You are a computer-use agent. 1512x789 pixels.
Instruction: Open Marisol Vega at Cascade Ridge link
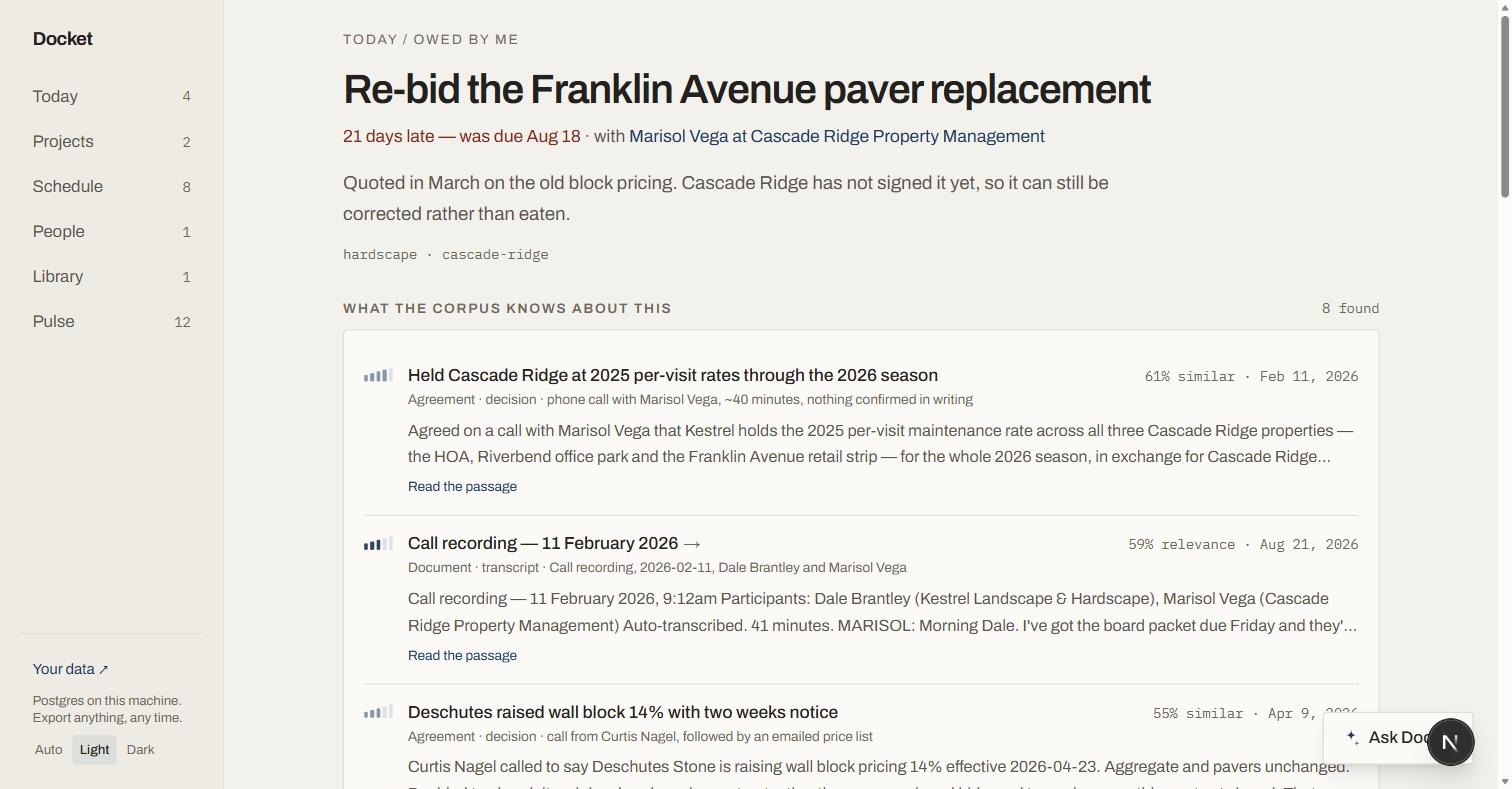[x=837, y=136]
